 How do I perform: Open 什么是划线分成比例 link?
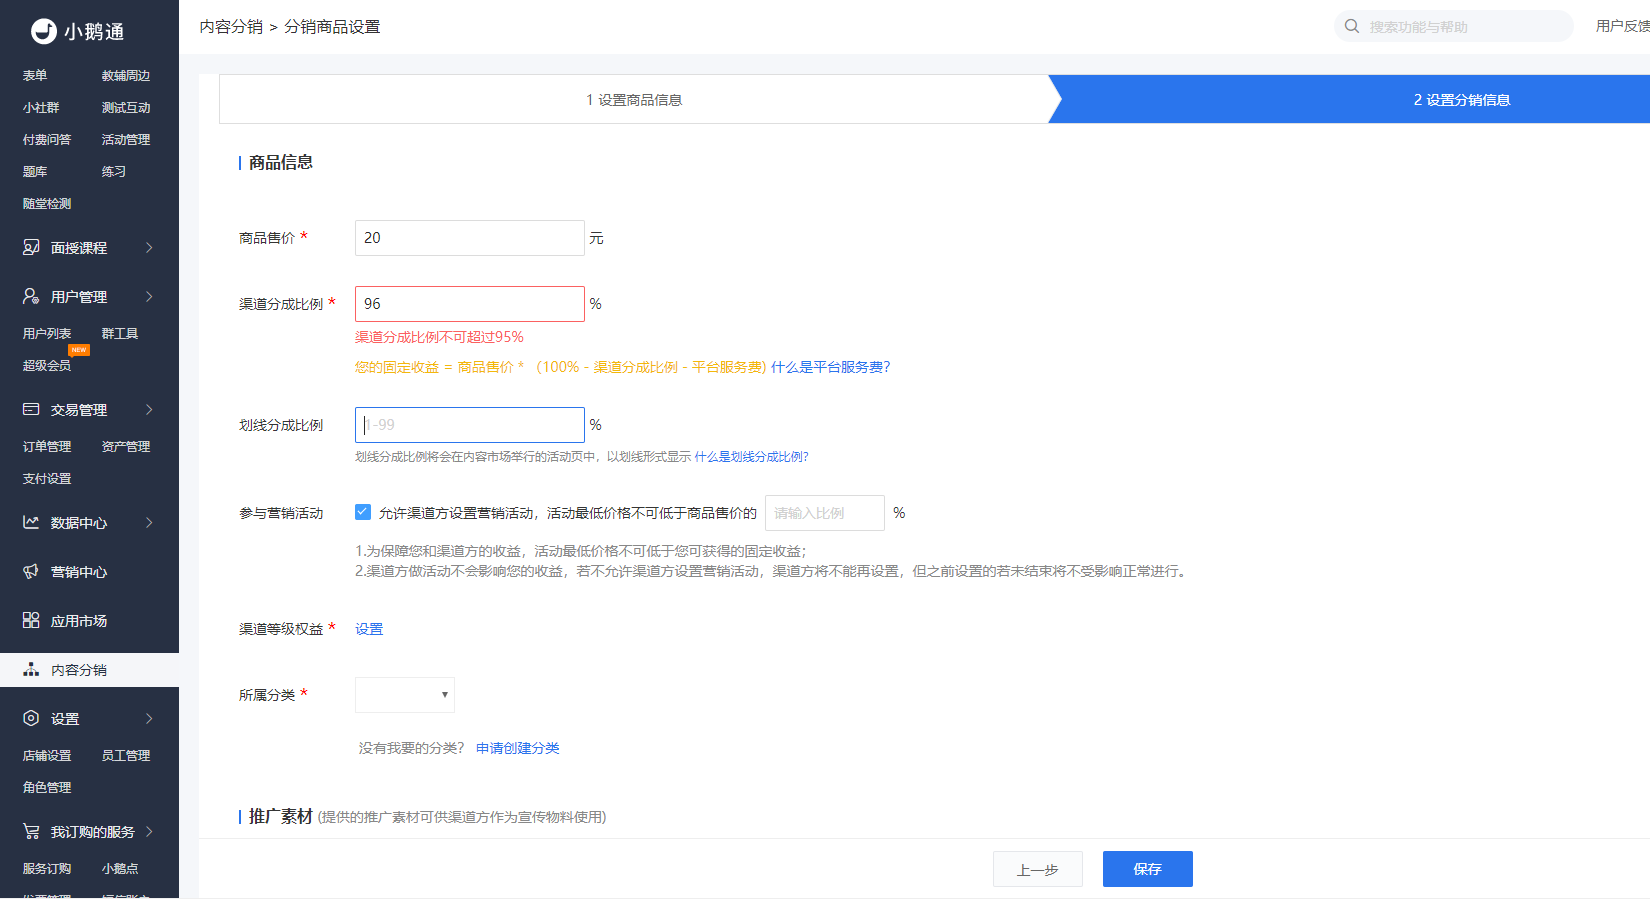coord(751,457)
